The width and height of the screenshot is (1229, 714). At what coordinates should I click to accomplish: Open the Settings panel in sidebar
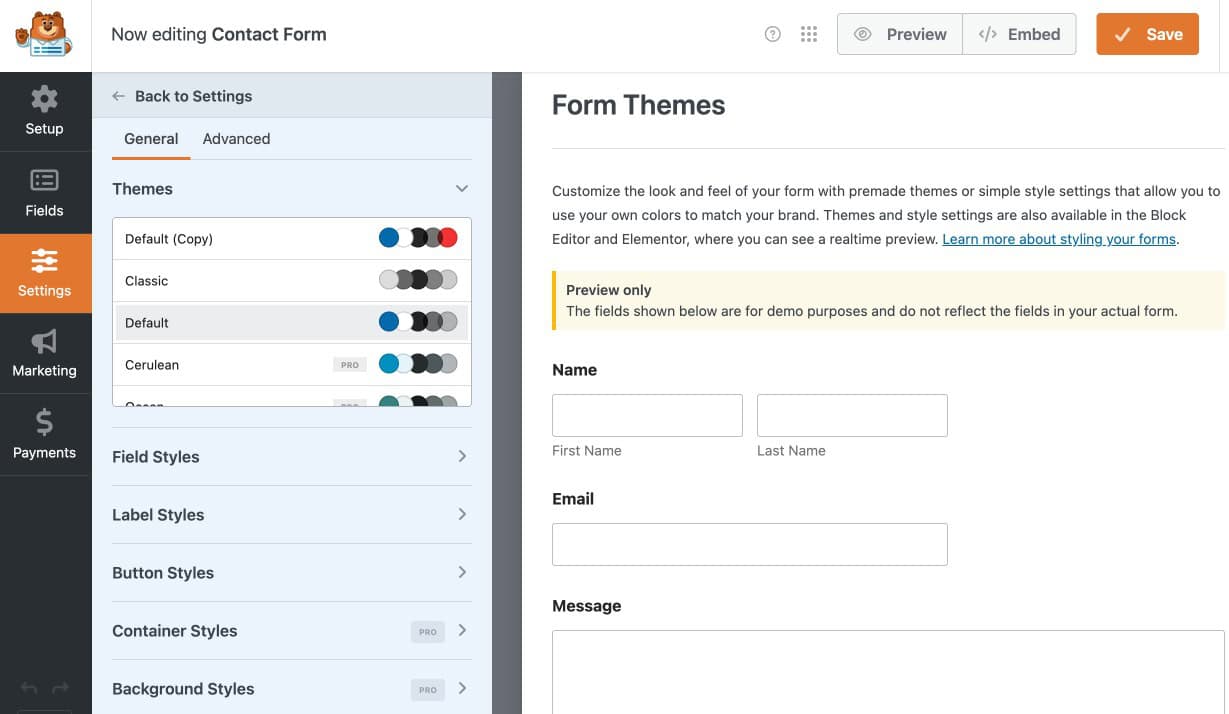[44, 274]
